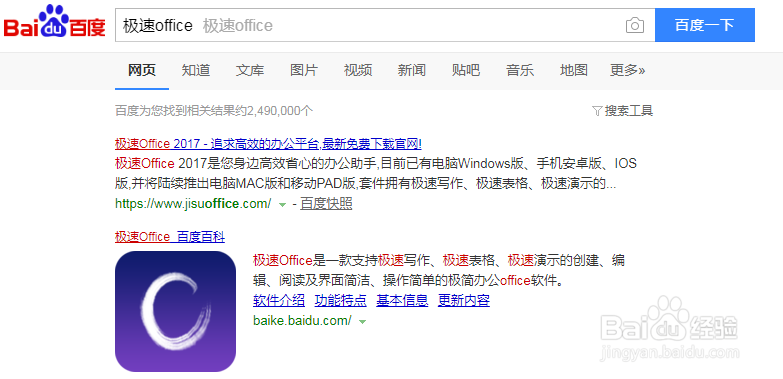
Task: Open the 百度快照 cached link
Action: pyautogui.click(x=326, y=204)
